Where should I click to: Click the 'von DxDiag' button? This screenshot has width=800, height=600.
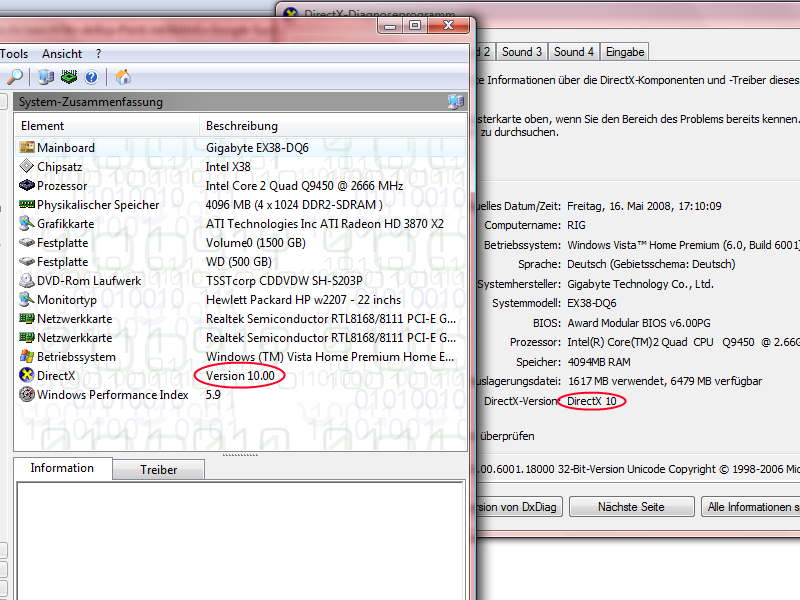(x=518, y=507)
